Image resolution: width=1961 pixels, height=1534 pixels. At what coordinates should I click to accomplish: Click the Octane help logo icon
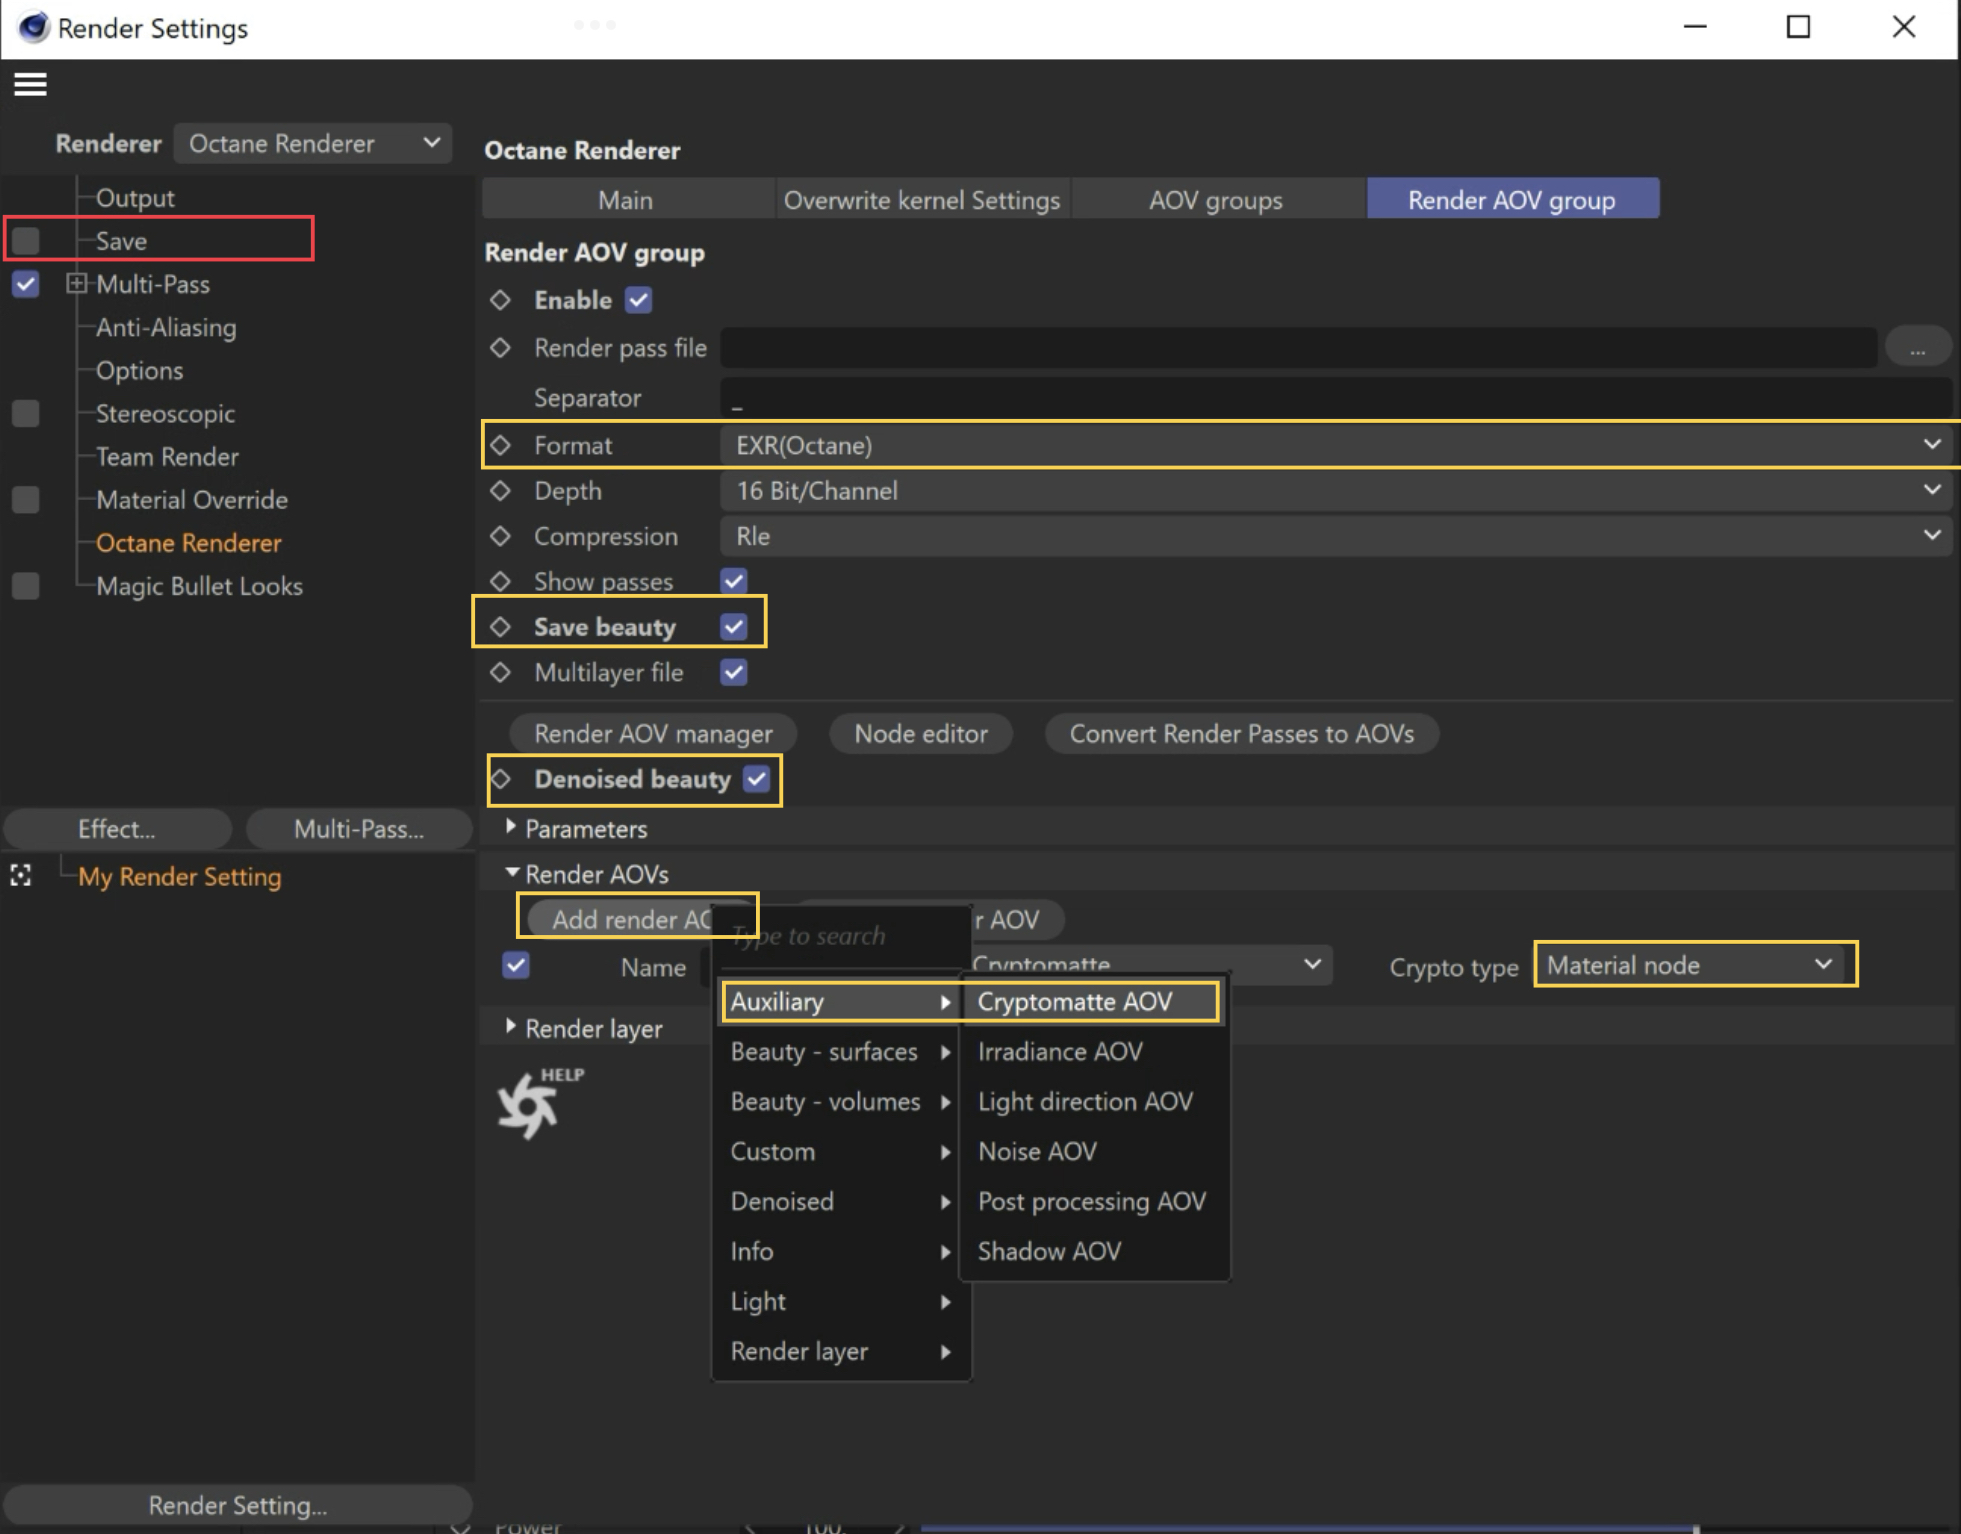pyautogui.click(x=530, y=1105)
